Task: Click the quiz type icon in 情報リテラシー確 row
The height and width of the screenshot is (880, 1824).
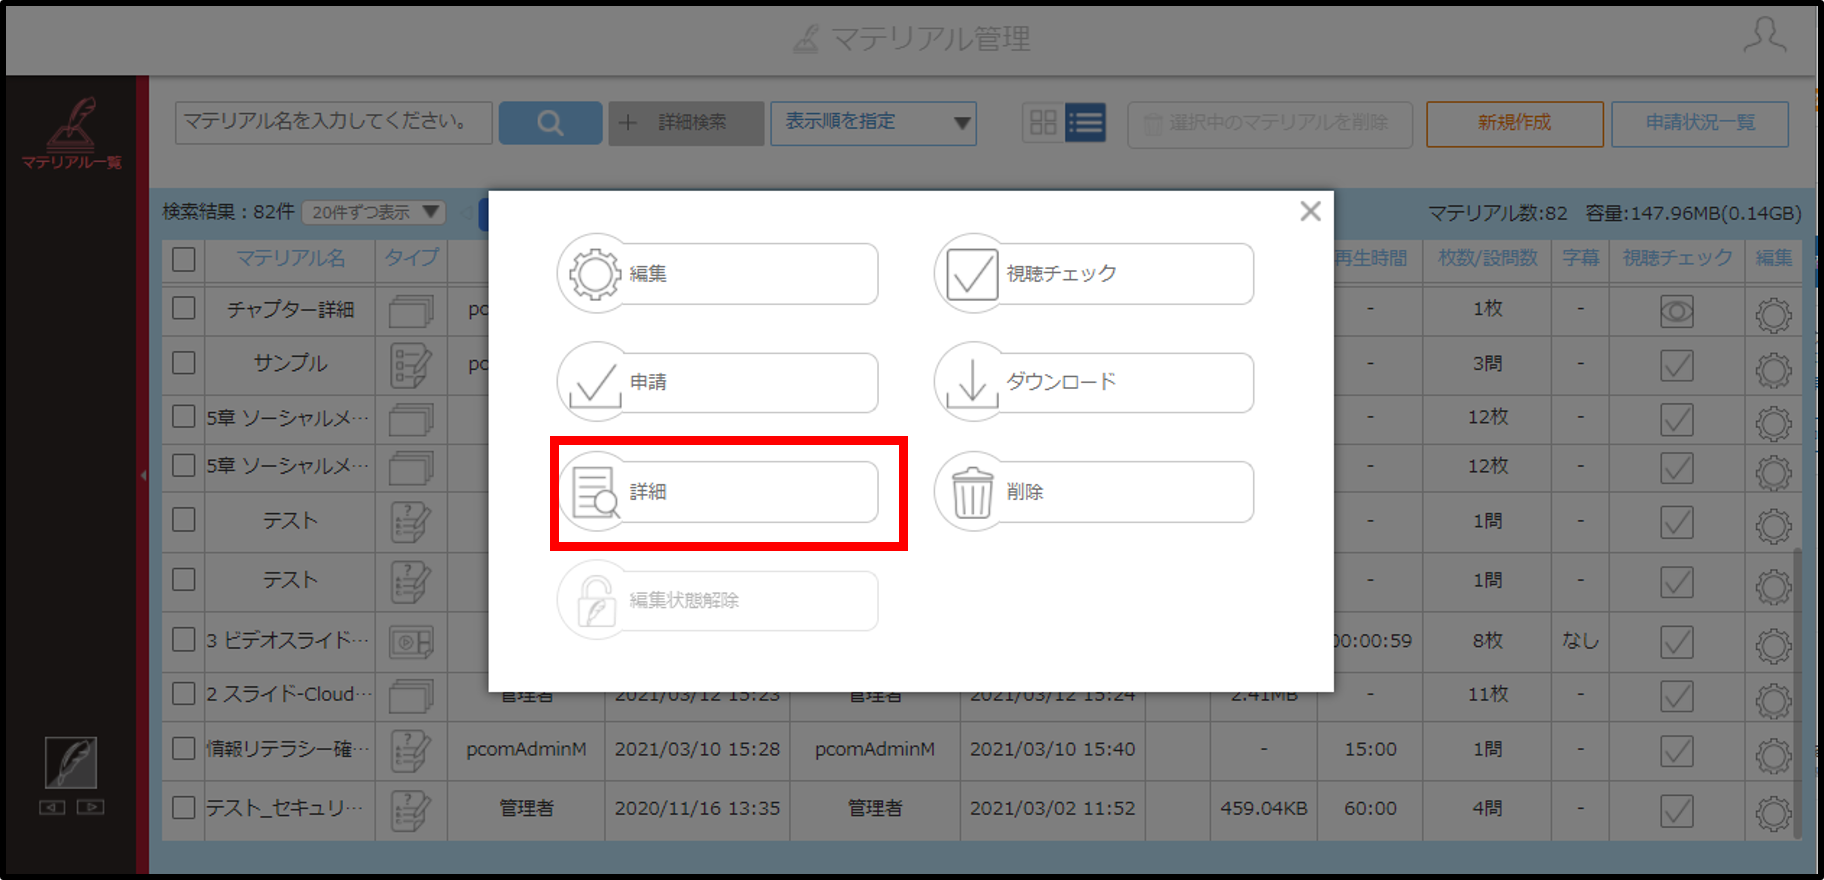Action: [411, 752]
